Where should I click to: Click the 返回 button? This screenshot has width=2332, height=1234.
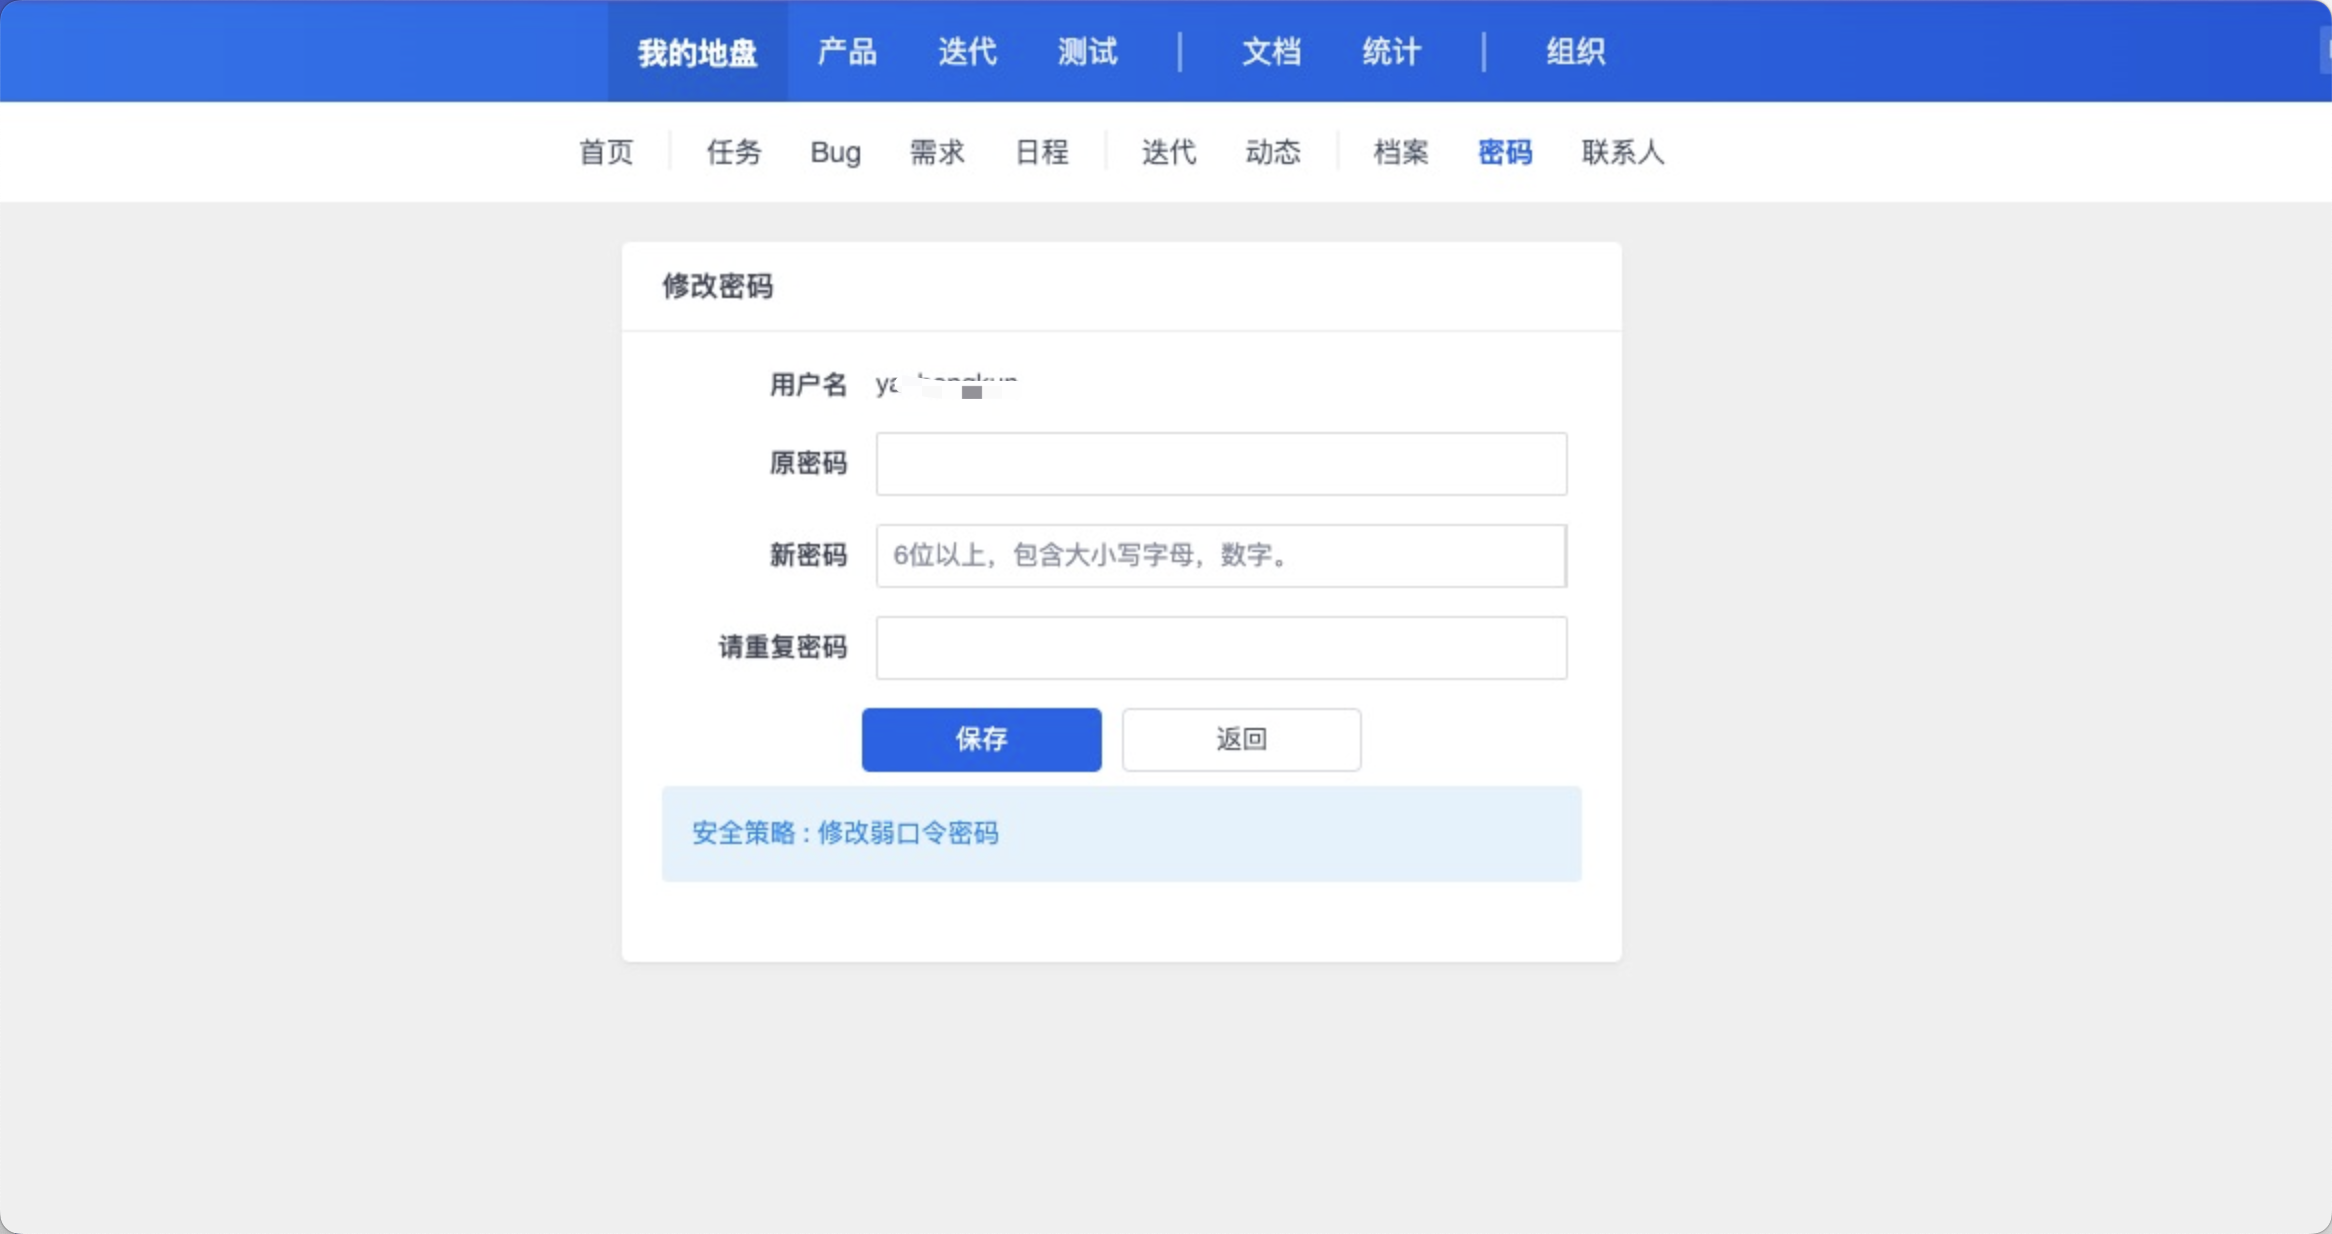tap(1241, 740)
